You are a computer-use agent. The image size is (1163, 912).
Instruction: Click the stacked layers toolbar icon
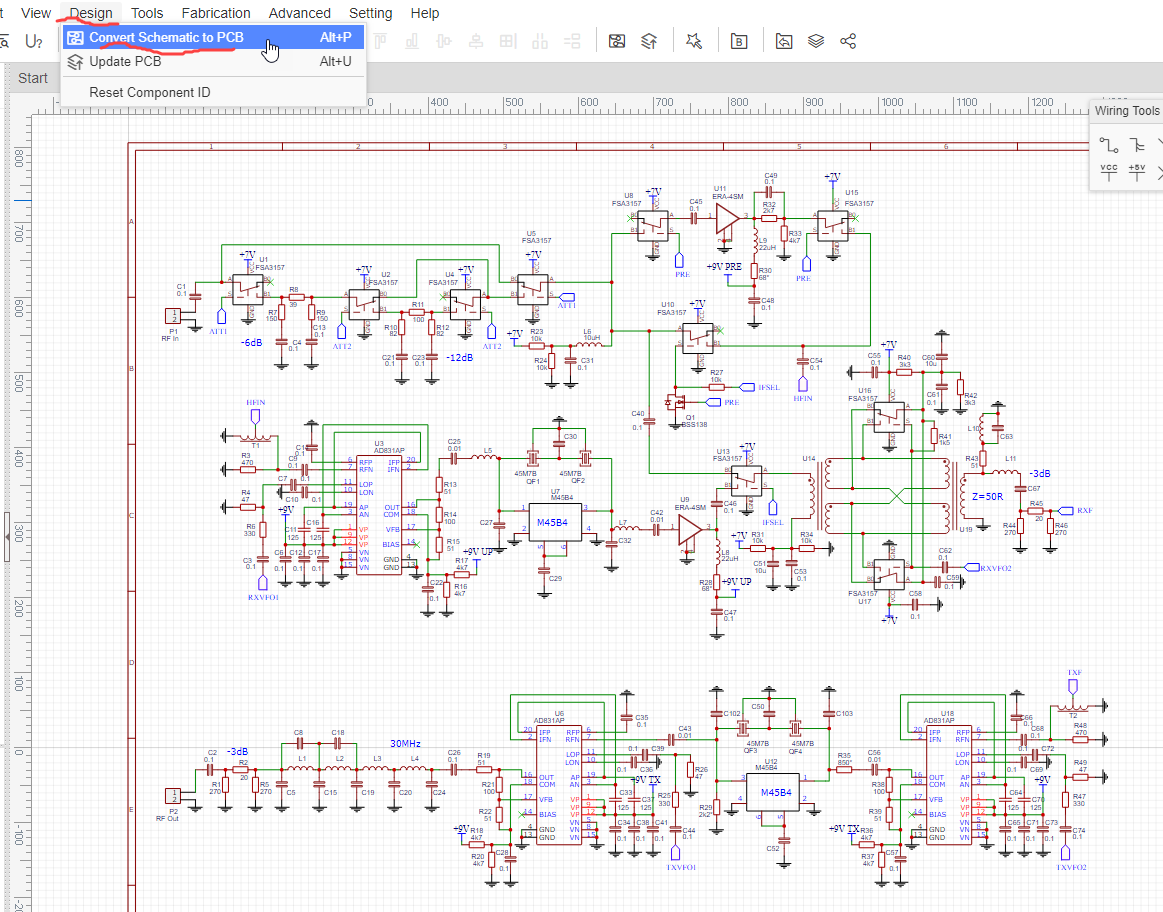point(816,41)
